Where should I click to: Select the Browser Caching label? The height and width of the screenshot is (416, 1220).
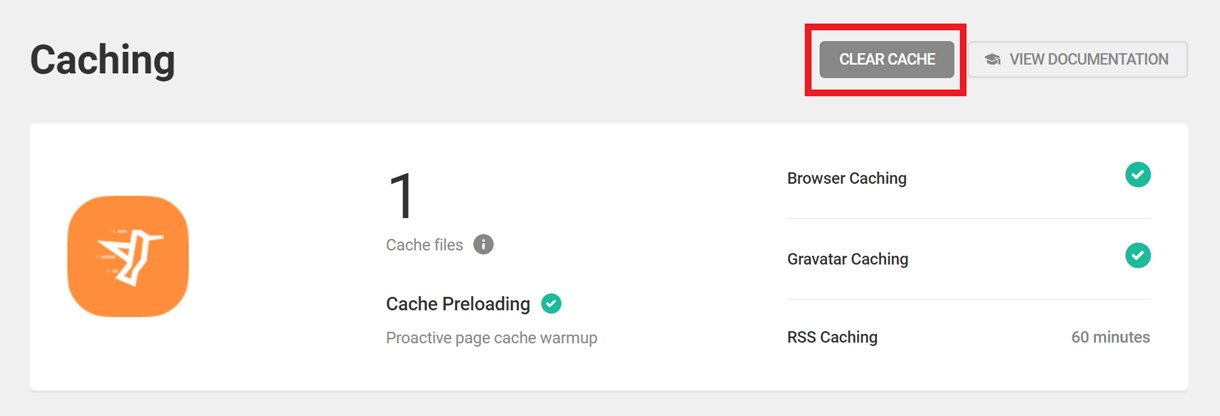coord(847,179)
